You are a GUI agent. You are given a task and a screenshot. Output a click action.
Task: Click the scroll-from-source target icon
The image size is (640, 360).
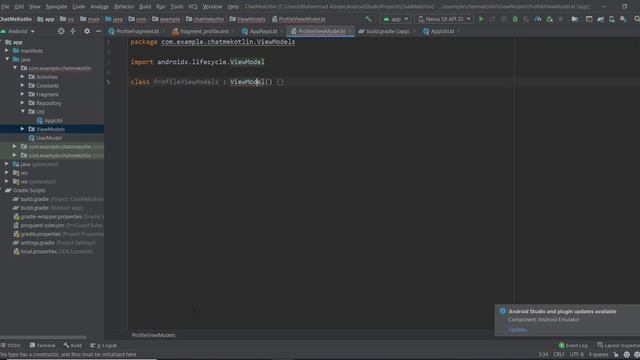pos(61,31)
